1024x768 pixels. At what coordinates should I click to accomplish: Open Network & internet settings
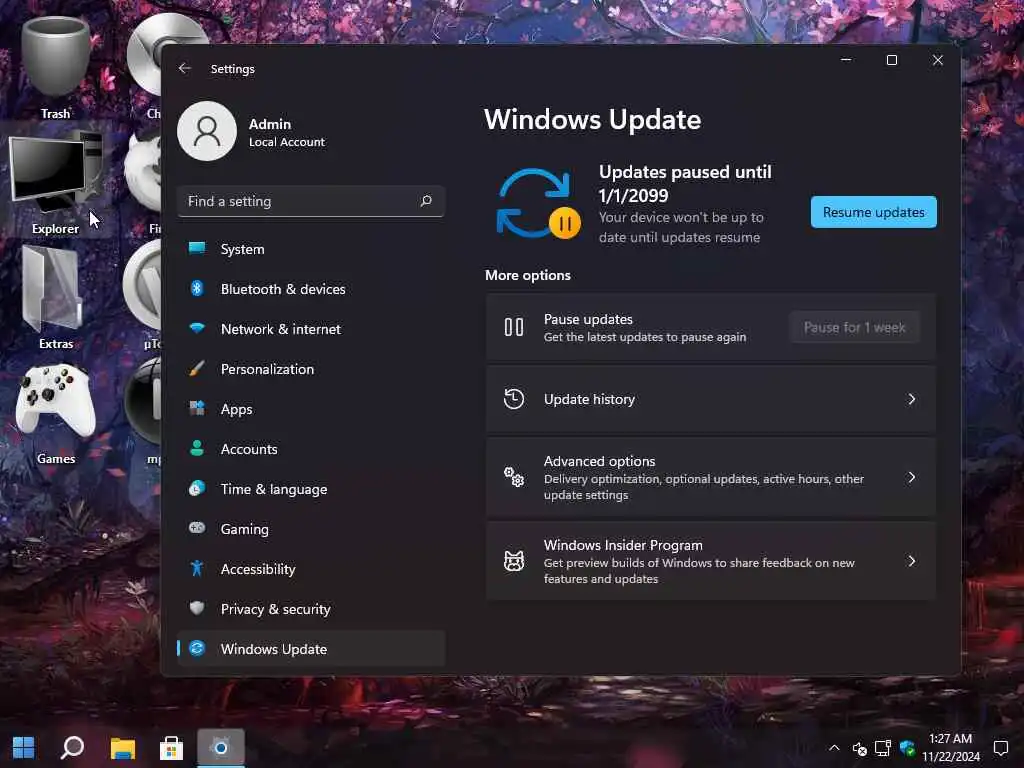coord(311,328)
